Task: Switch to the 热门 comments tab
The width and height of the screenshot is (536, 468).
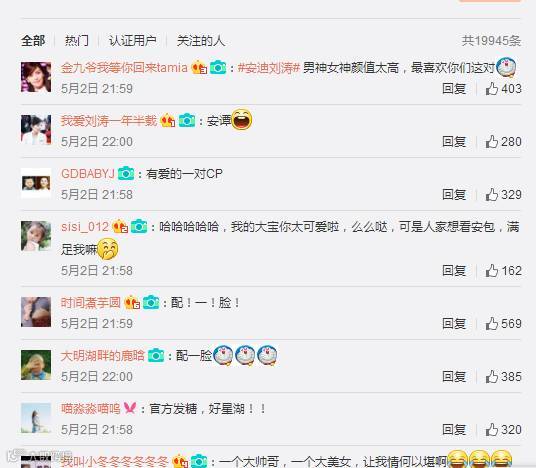Action: (x=77, y=41)
